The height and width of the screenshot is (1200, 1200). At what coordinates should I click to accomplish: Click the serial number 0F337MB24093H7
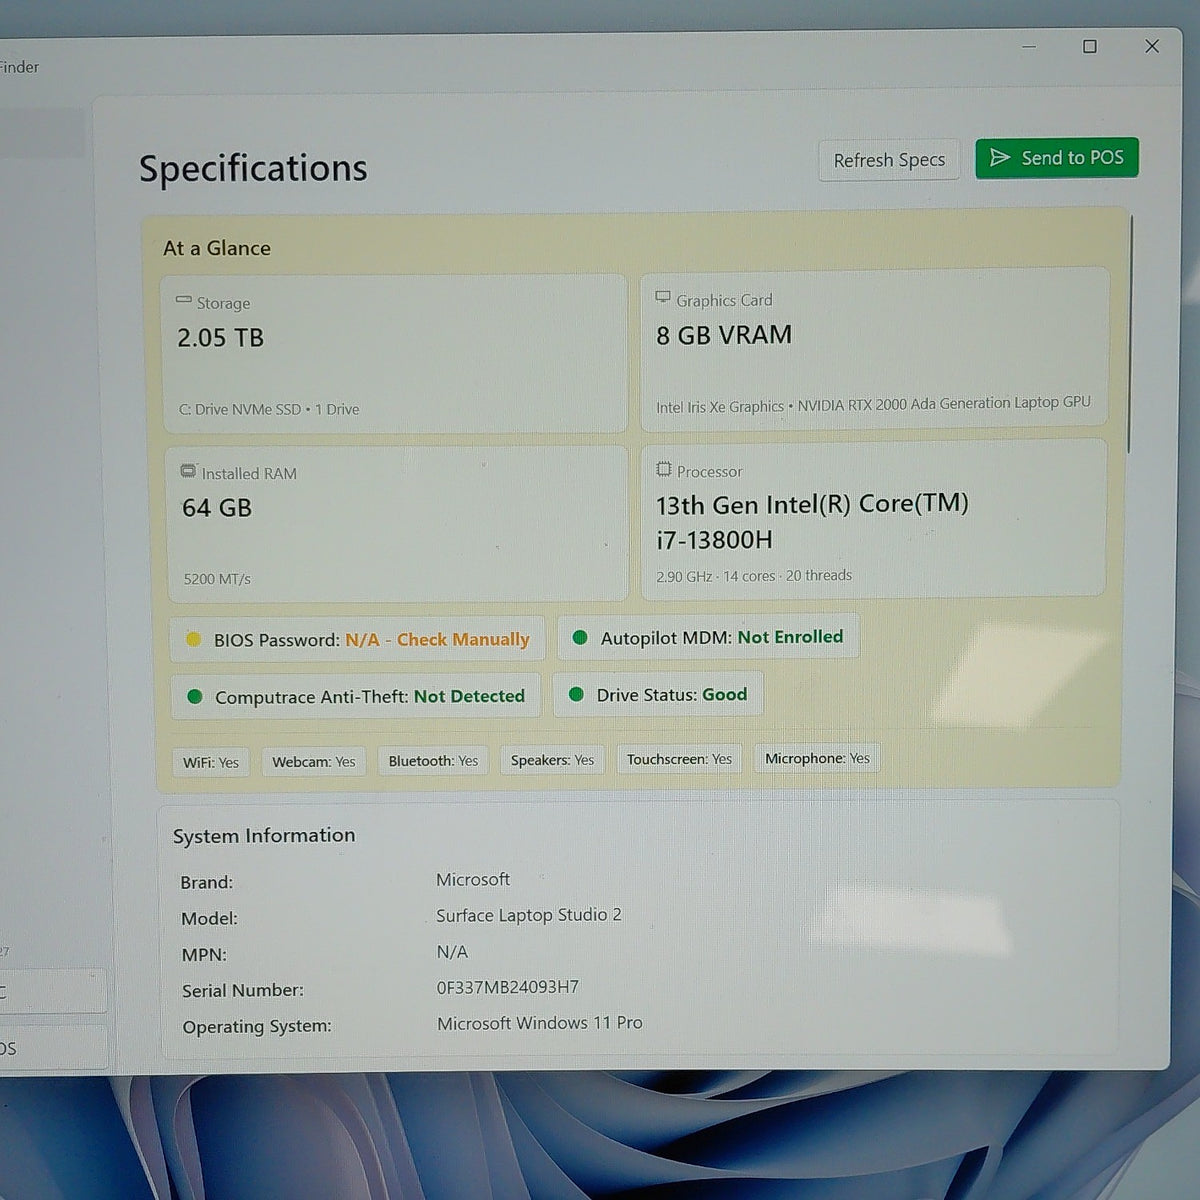[508, 987]
